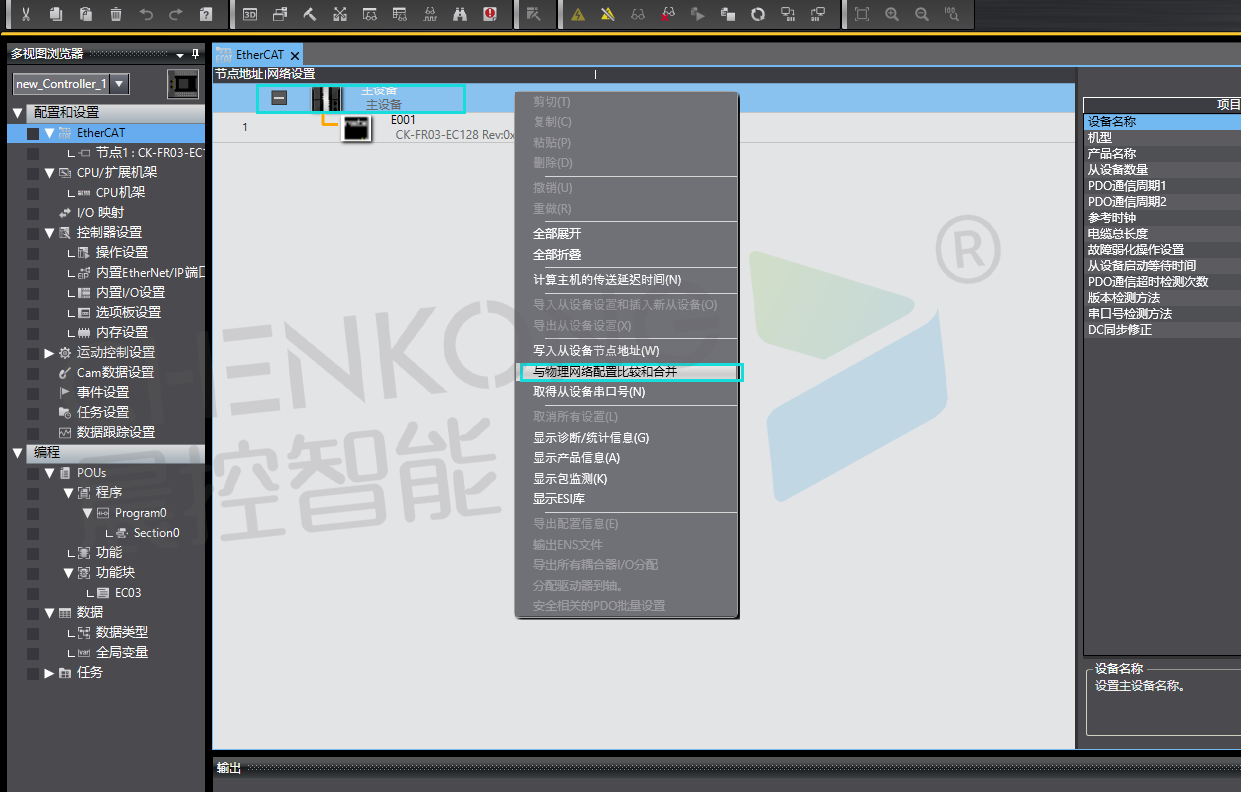The height and width of the screenshot is (792, 1241).
Task: Click the Cut scissors icon in toolbar
Action: (x=26, y=14)
